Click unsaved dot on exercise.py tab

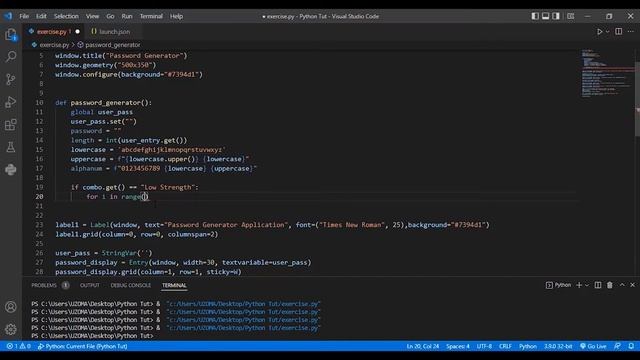coord(77,31)
